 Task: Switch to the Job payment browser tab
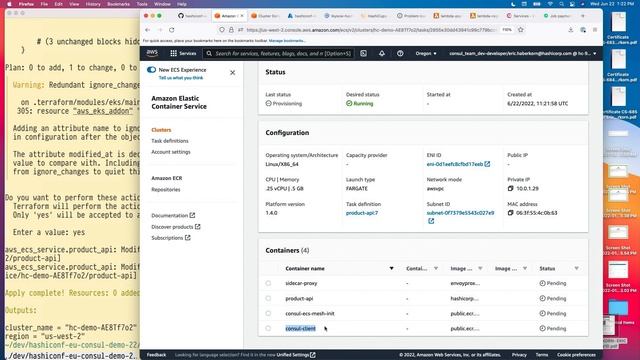558,16
